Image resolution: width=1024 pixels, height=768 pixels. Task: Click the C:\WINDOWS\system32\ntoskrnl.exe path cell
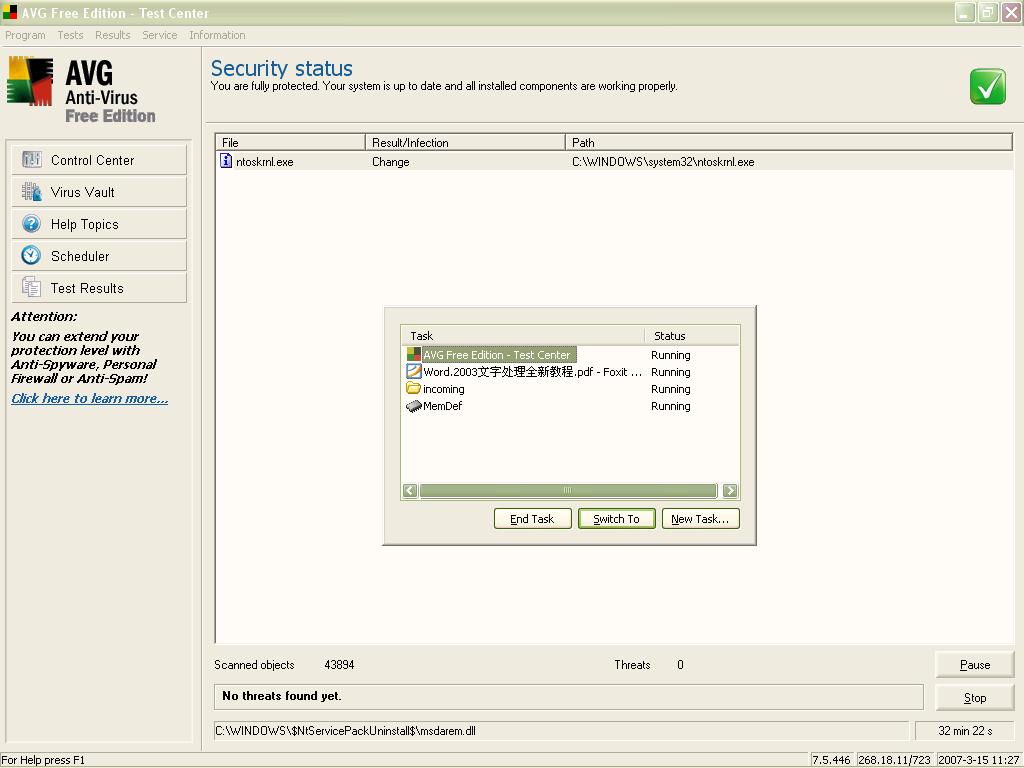point(663,161)
